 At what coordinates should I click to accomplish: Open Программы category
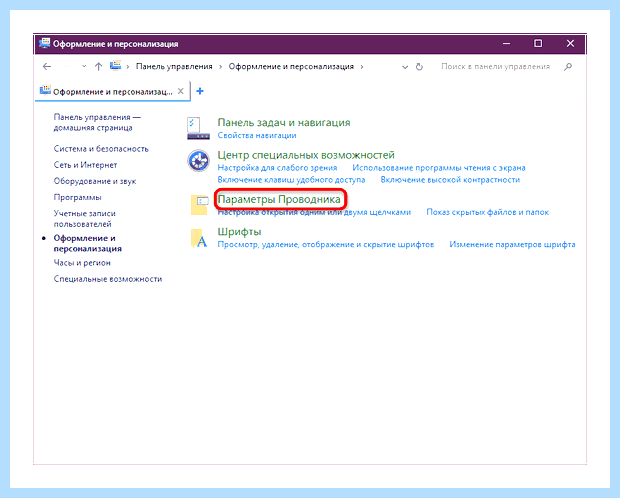[78, 197]
